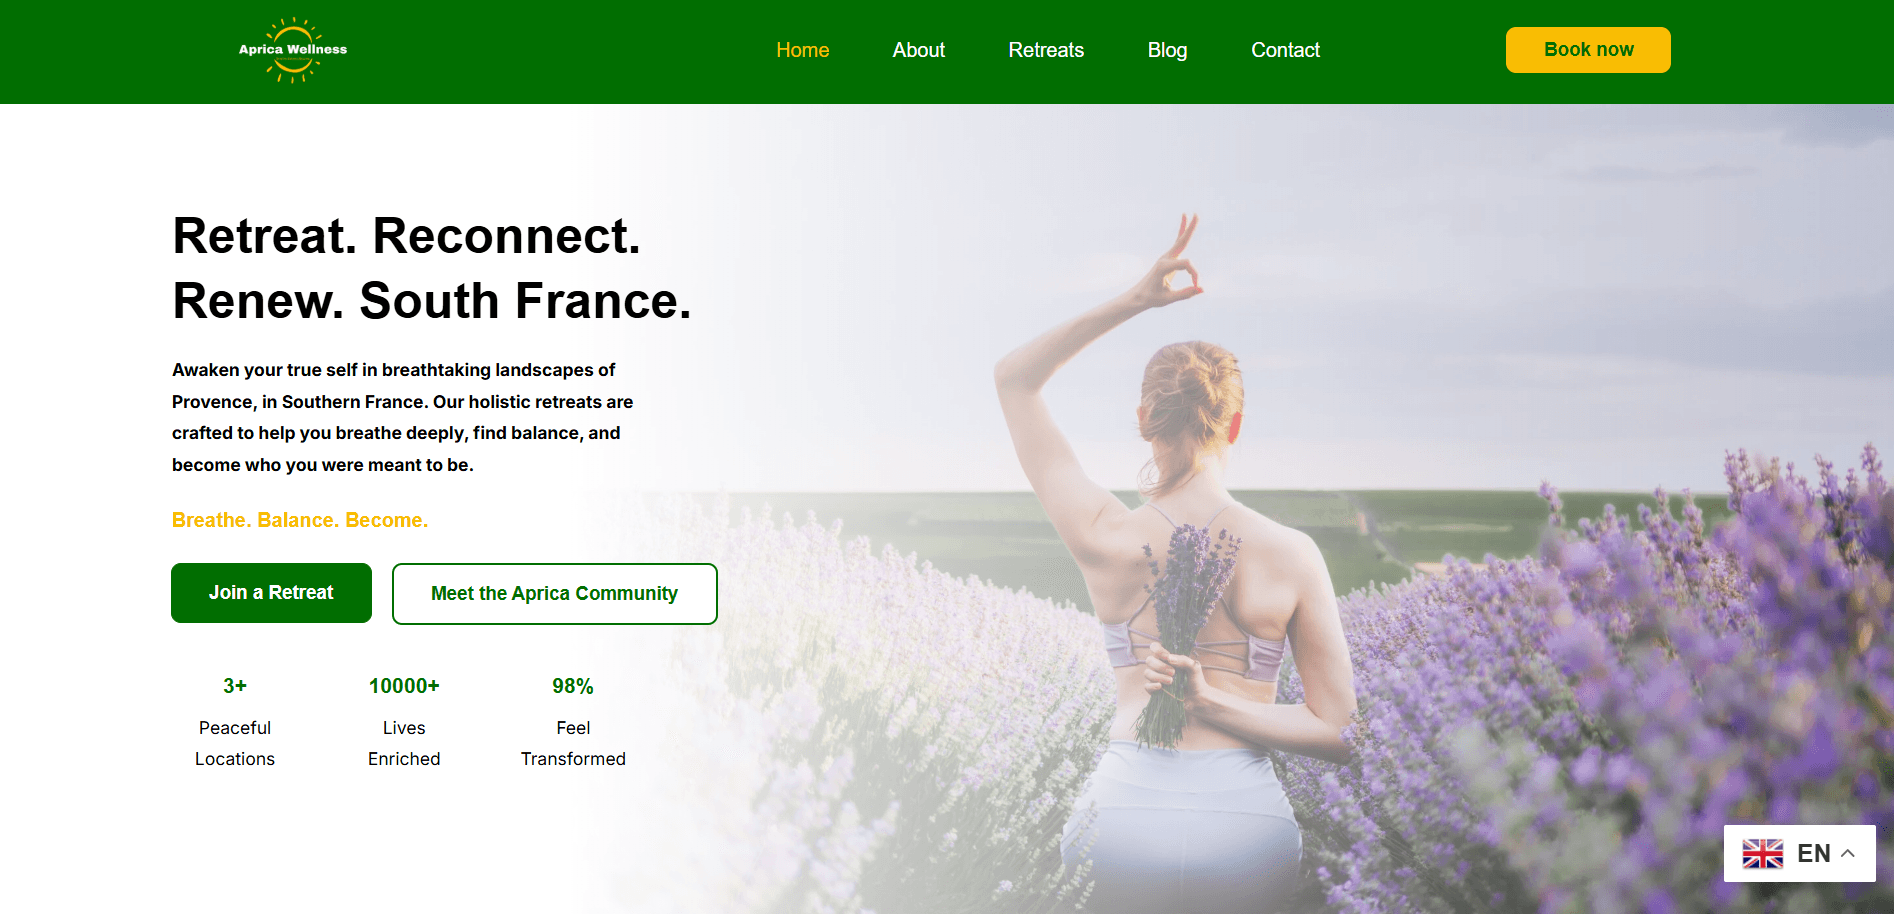This screenshot has width=1894, height=914.
Task: Go to the Home menu item
Action: coord(803,50)
